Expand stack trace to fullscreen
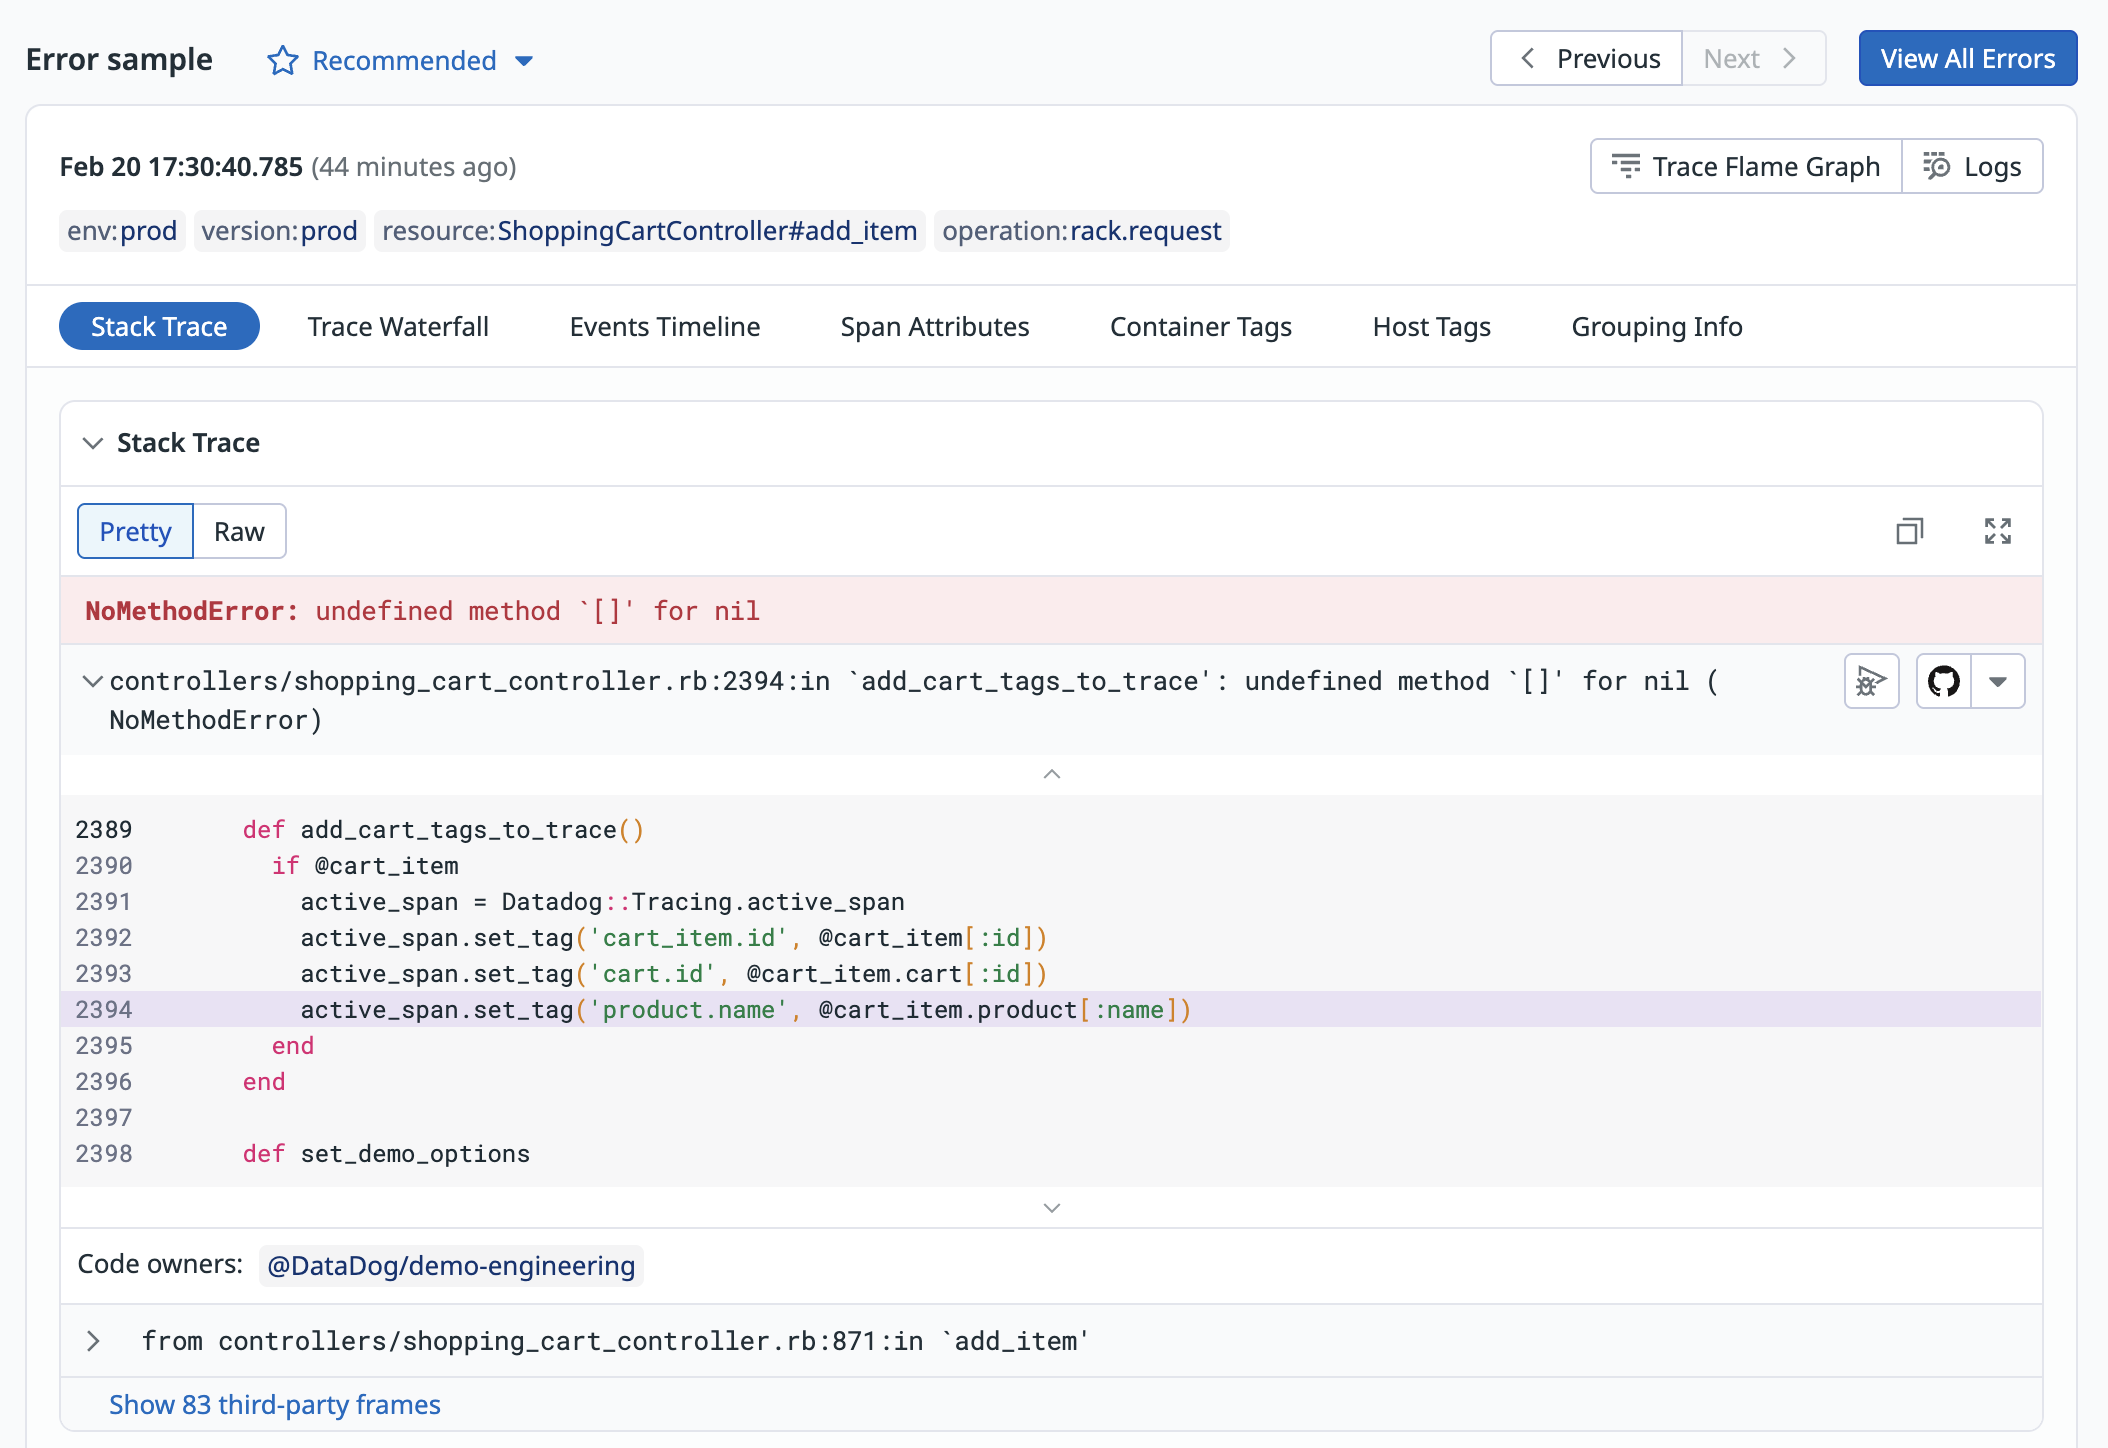 point(1997,531)
